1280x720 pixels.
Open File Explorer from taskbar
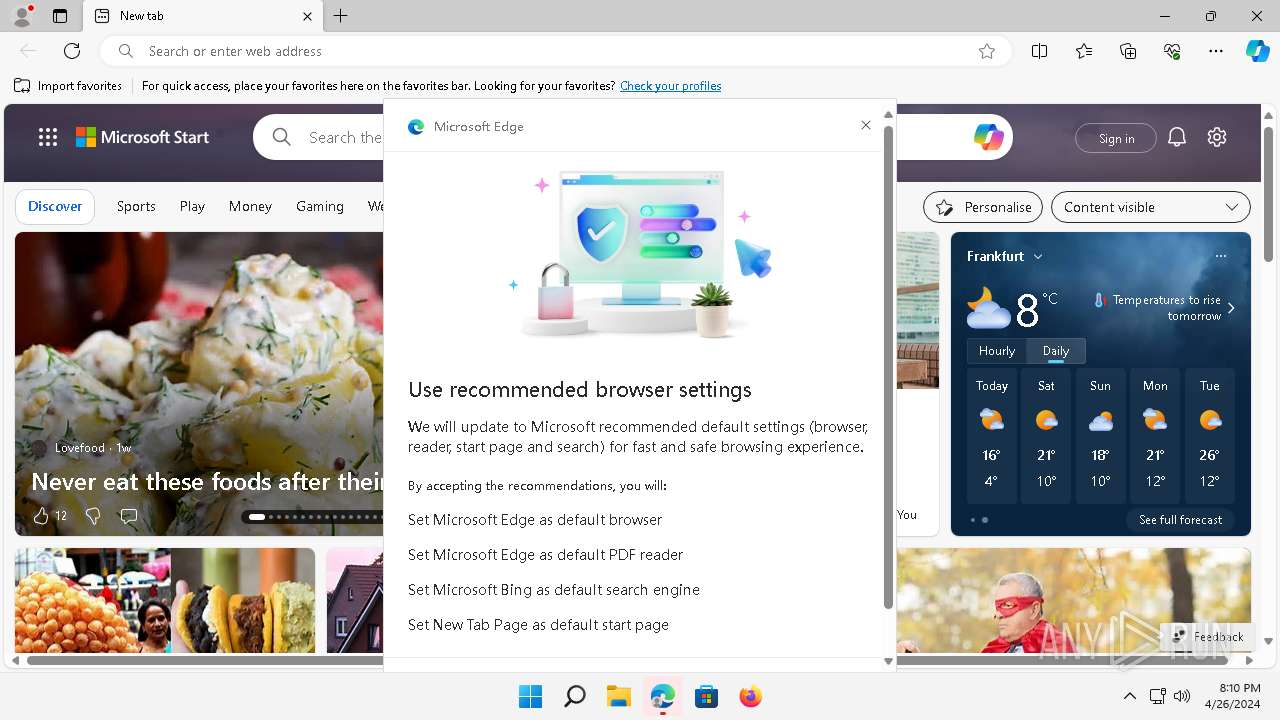(x=619, y=696)
